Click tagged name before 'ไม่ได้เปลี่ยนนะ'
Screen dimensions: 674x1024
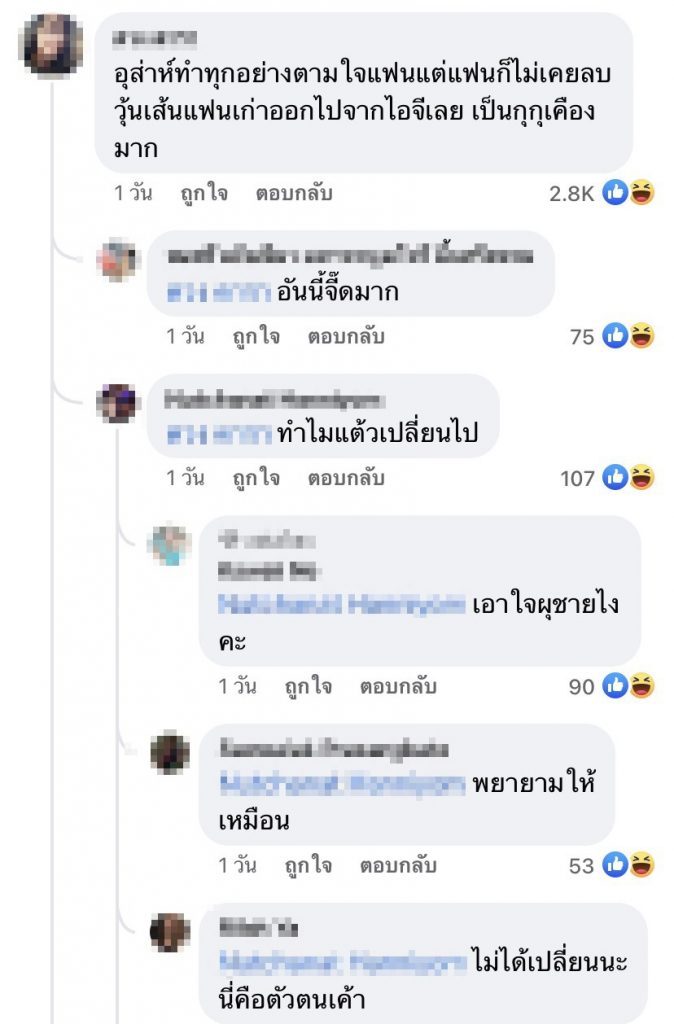point(344,962)
